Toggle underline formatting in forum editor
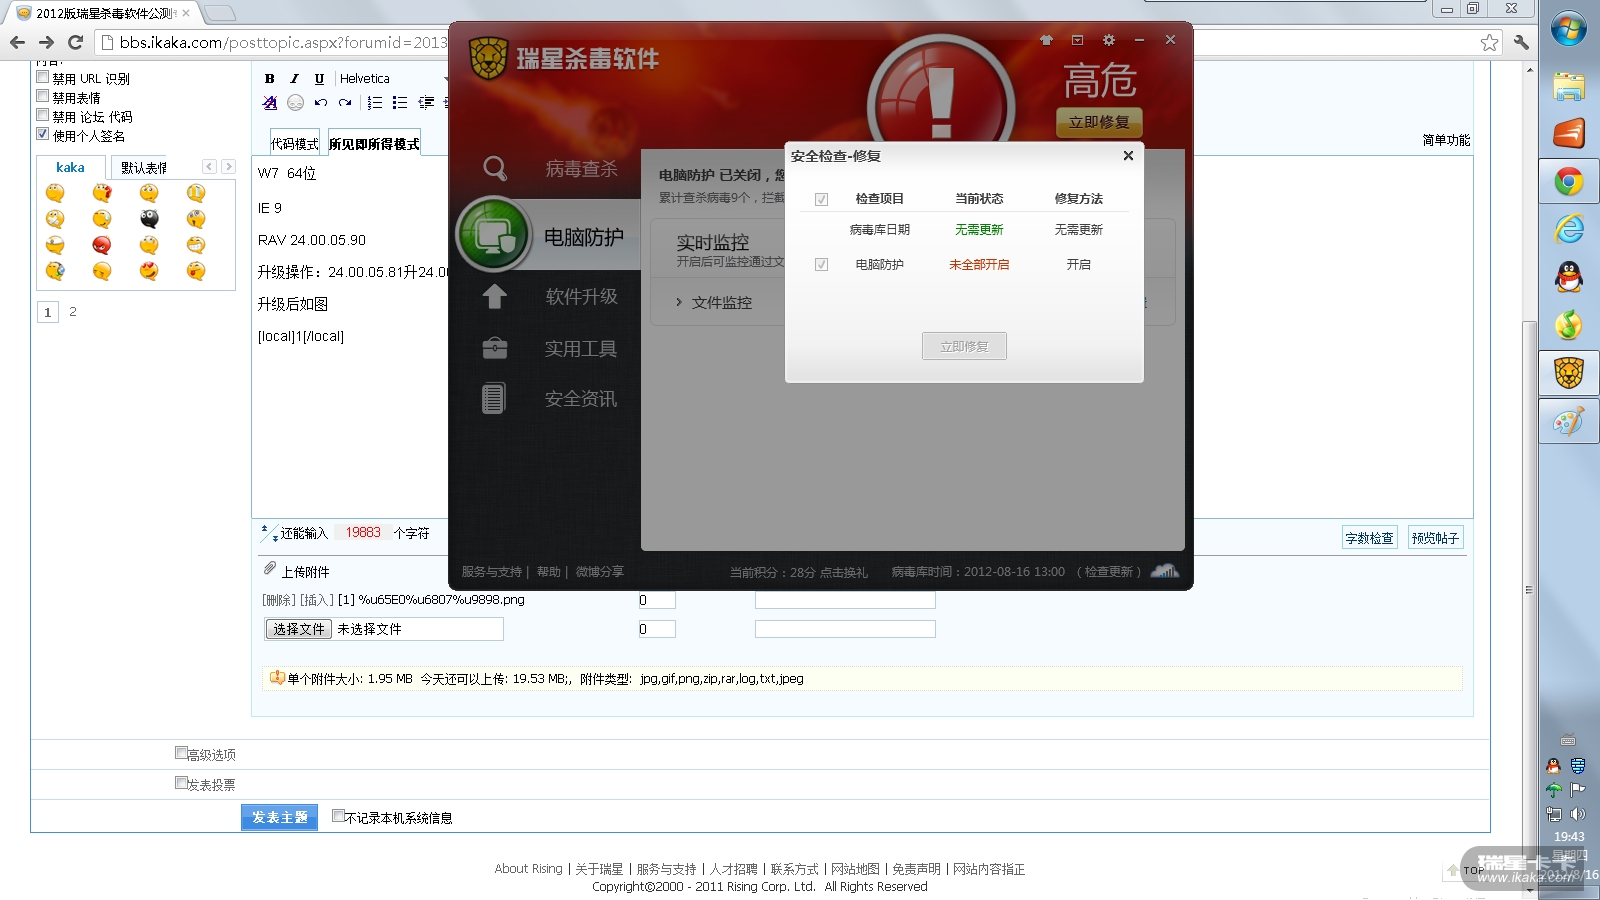Image resolution: width=1600 pixels, height=900 pixels. click(x=319, y=78)
